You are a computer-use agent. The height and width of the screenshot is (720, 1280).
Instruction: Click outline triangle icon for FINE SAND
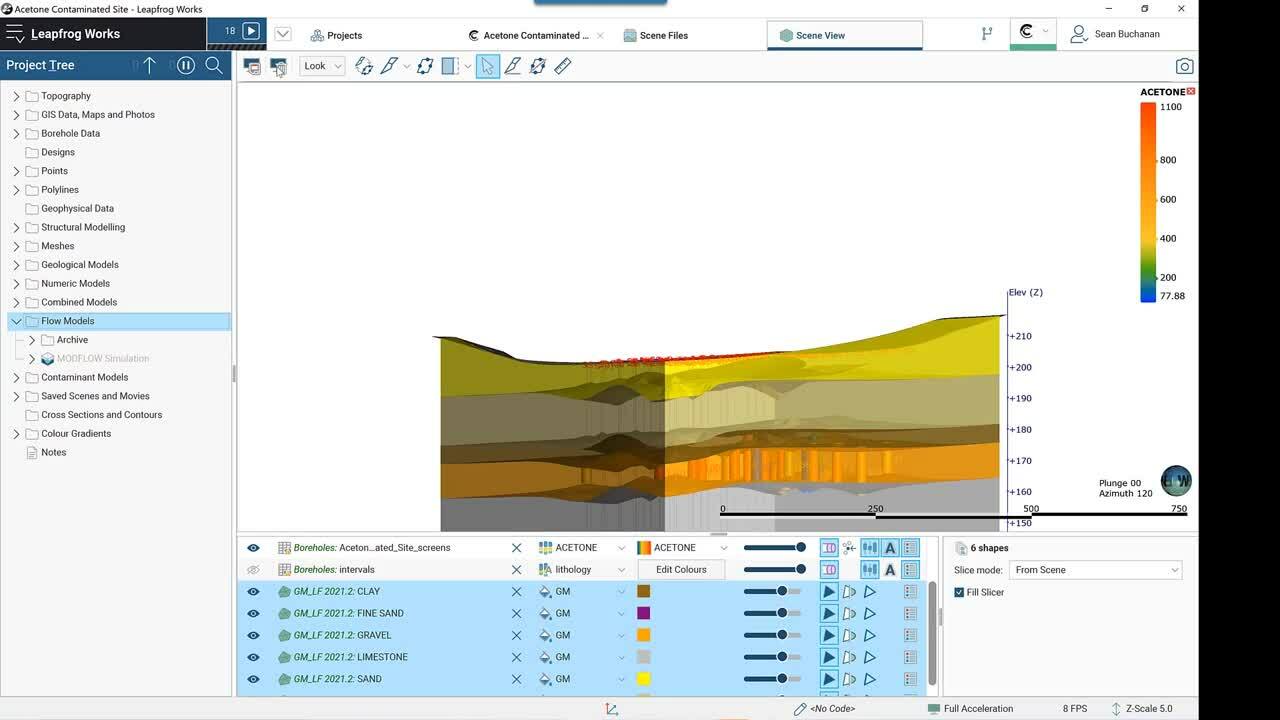(x=870, y=614)
